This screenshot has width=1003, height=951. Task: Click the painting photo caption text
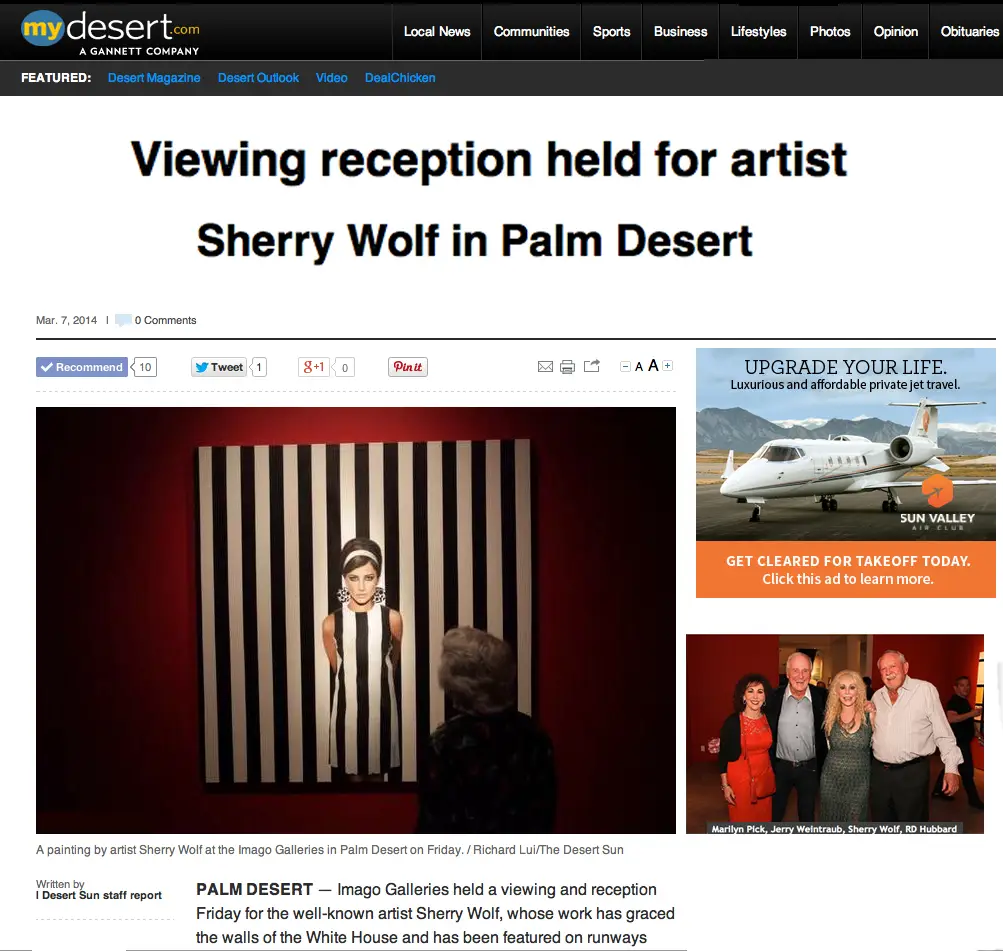(x=329, y=850)
